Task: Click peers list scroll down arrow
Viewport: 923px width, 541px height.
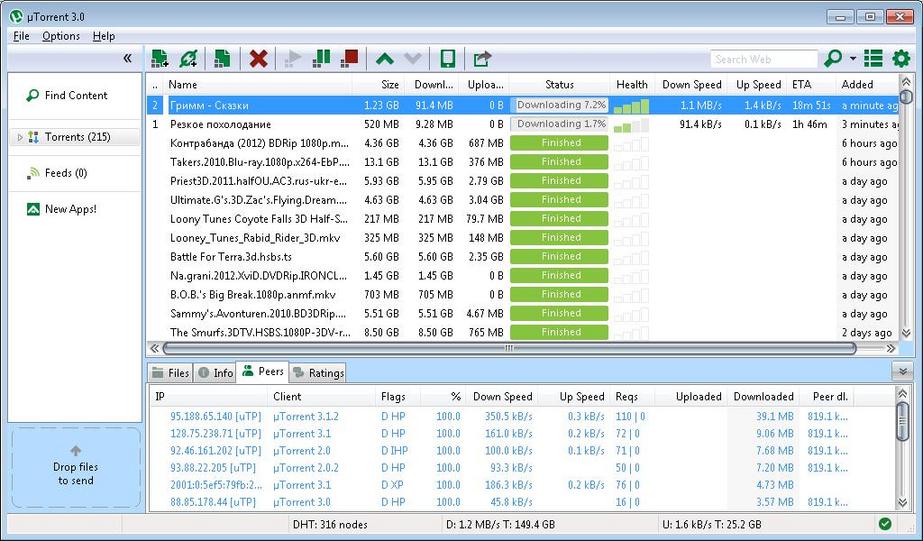Action: [902, 502]
